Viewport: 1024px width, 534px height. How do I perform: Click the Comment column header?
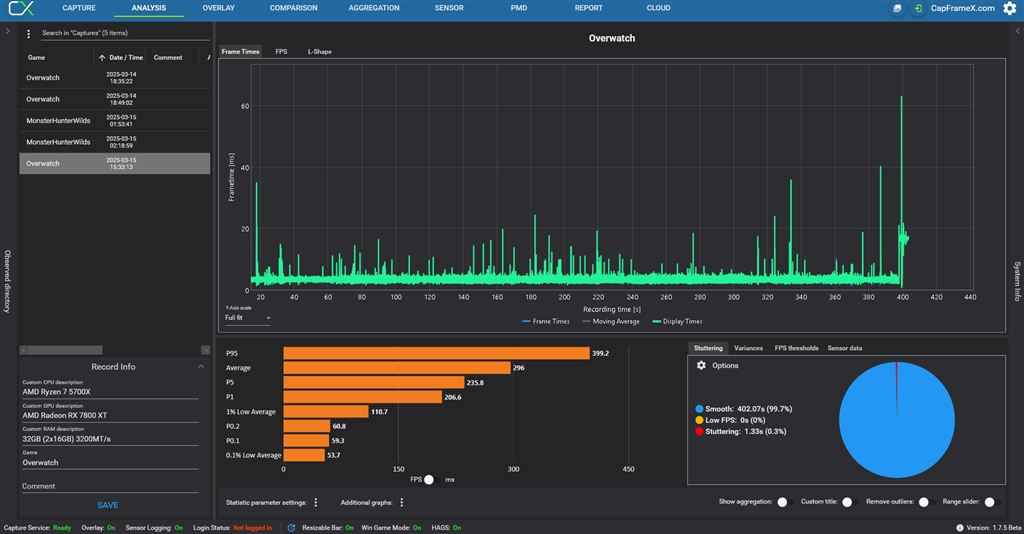click(x=168, y=57)
